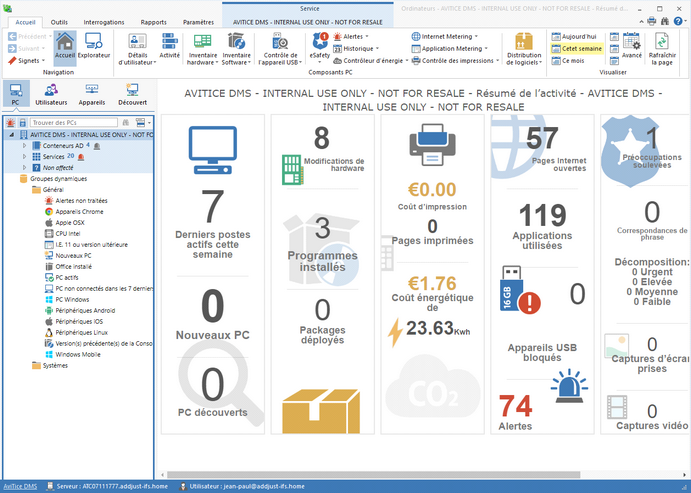Select Périphériques Android group

80,311
